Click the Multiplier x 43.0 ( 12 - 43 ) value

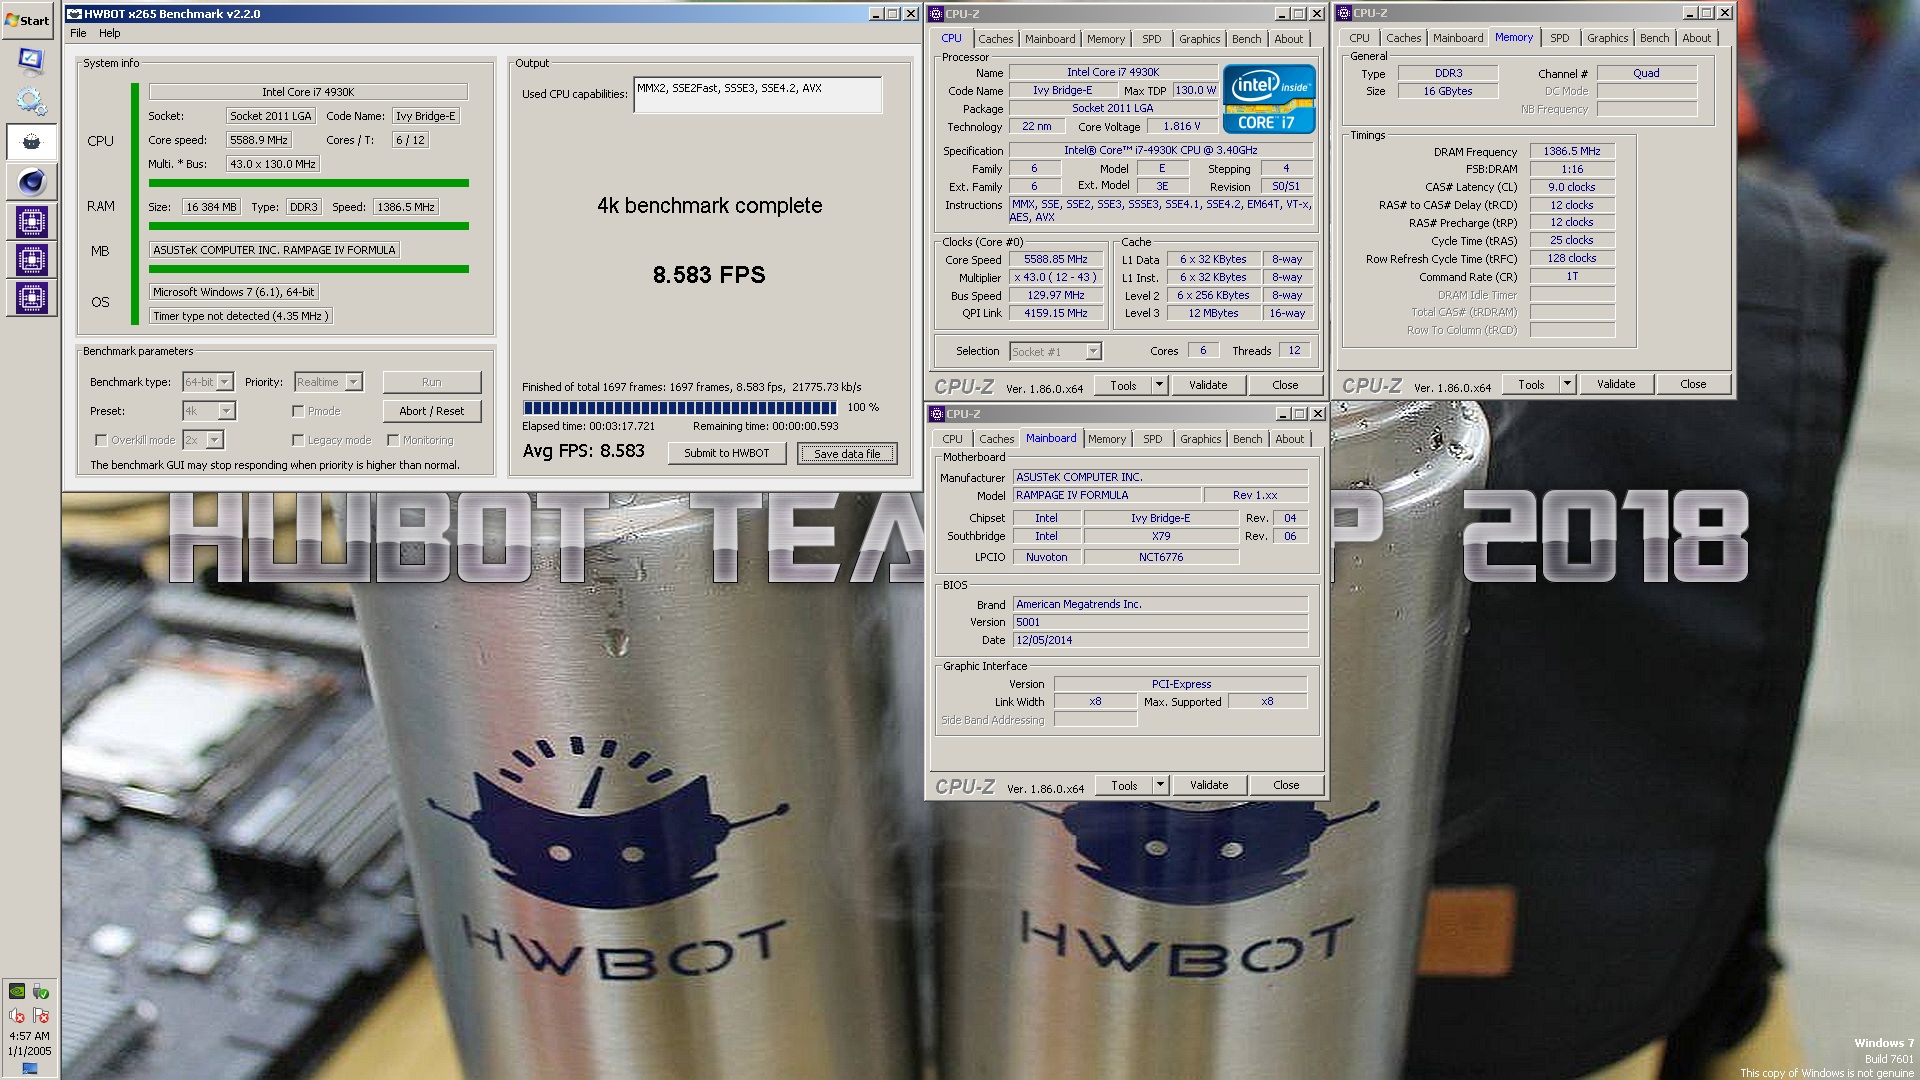pyautogui.click(x=1055, y=278)
